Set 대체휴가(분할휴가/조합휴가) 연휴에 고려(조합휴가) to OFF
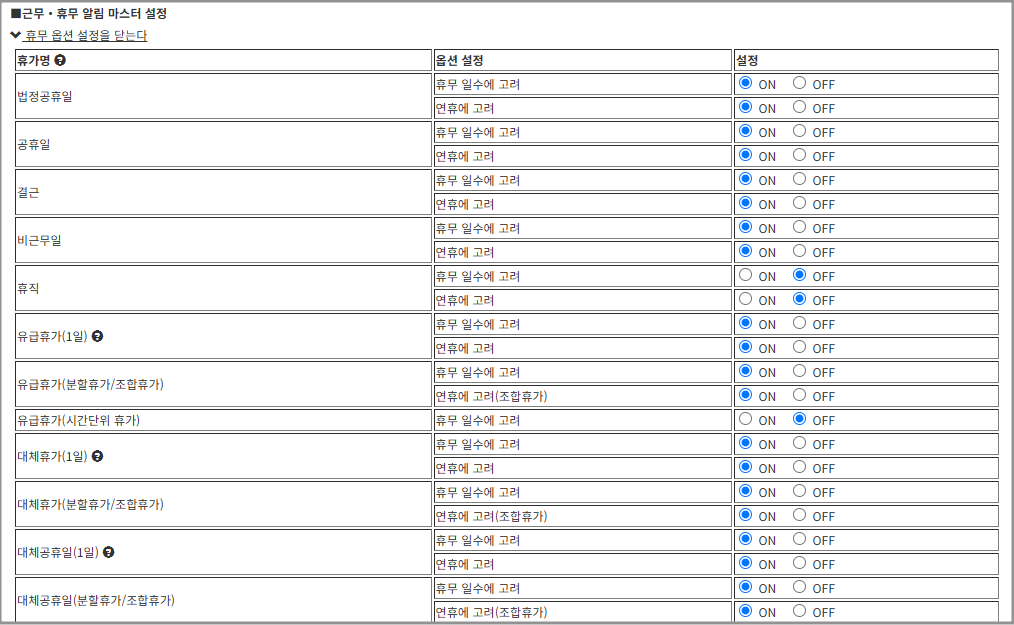 pyautogui.click(x=799, y=515)
